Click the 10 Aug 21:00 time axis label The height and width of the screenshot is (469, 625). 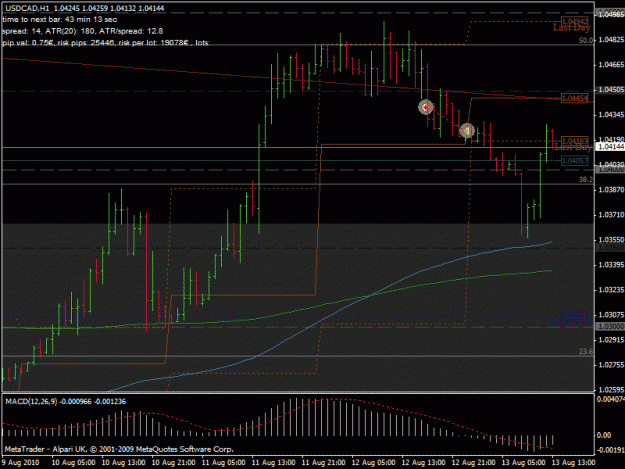click(x=174, y=463)
